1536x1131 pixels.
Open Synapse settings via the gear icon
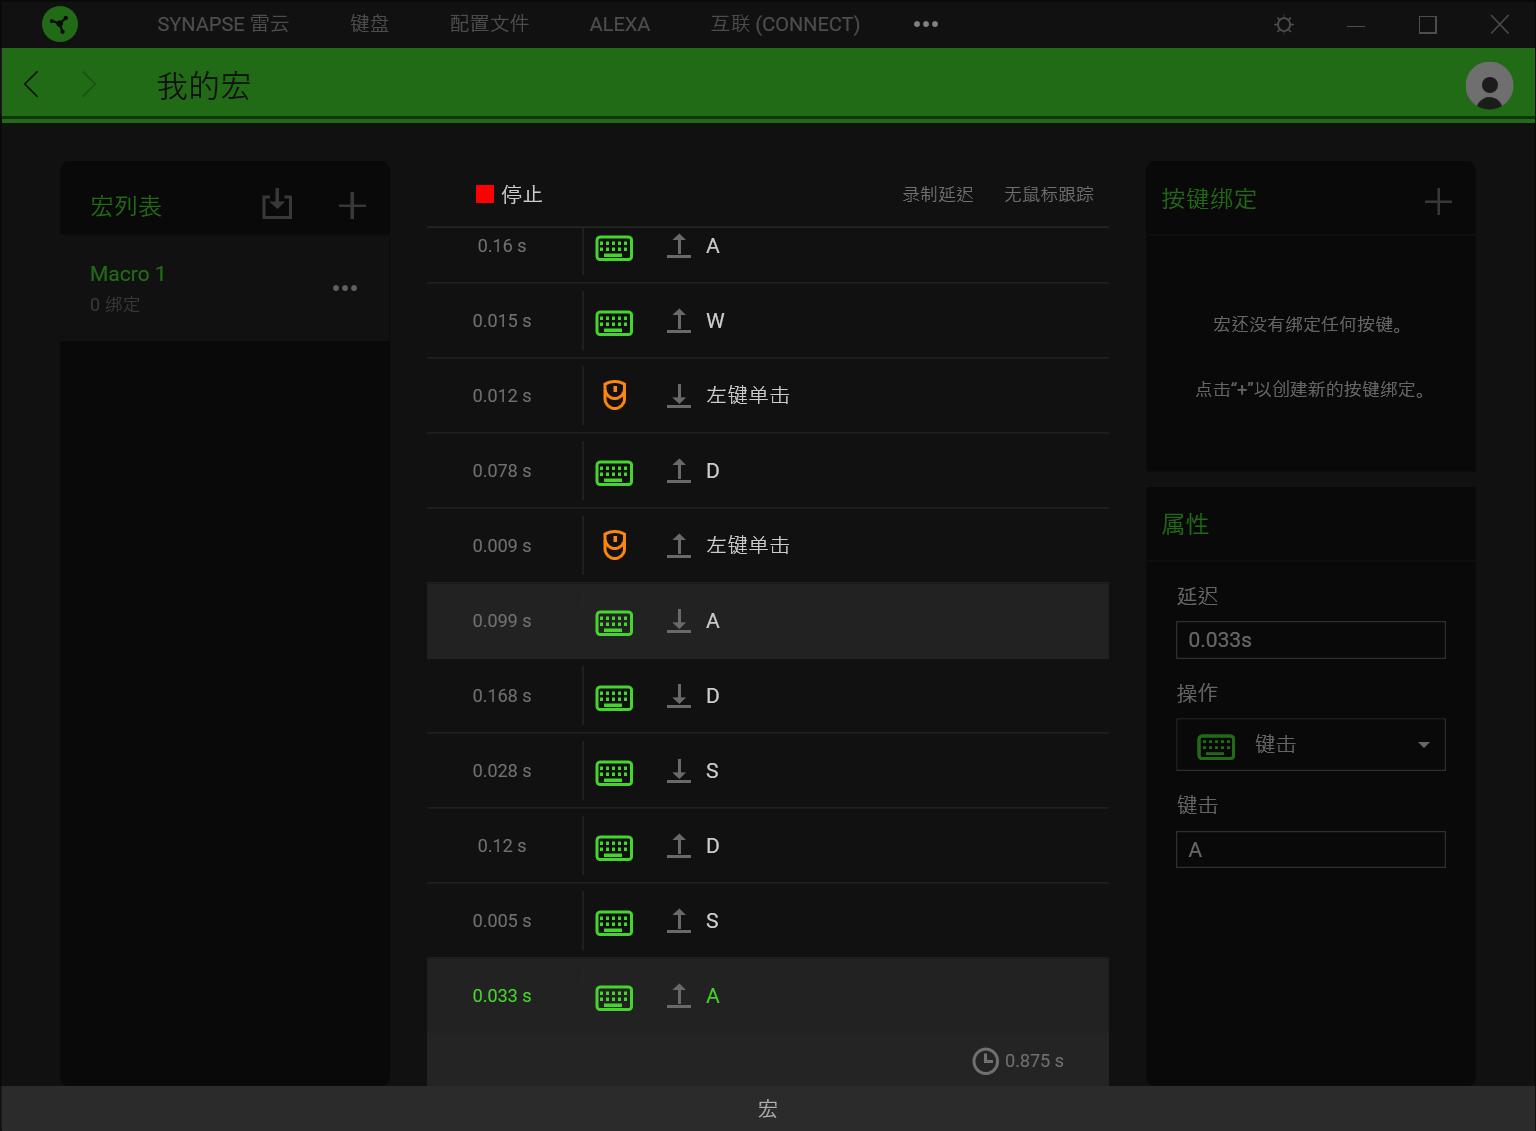(1283, 24)
